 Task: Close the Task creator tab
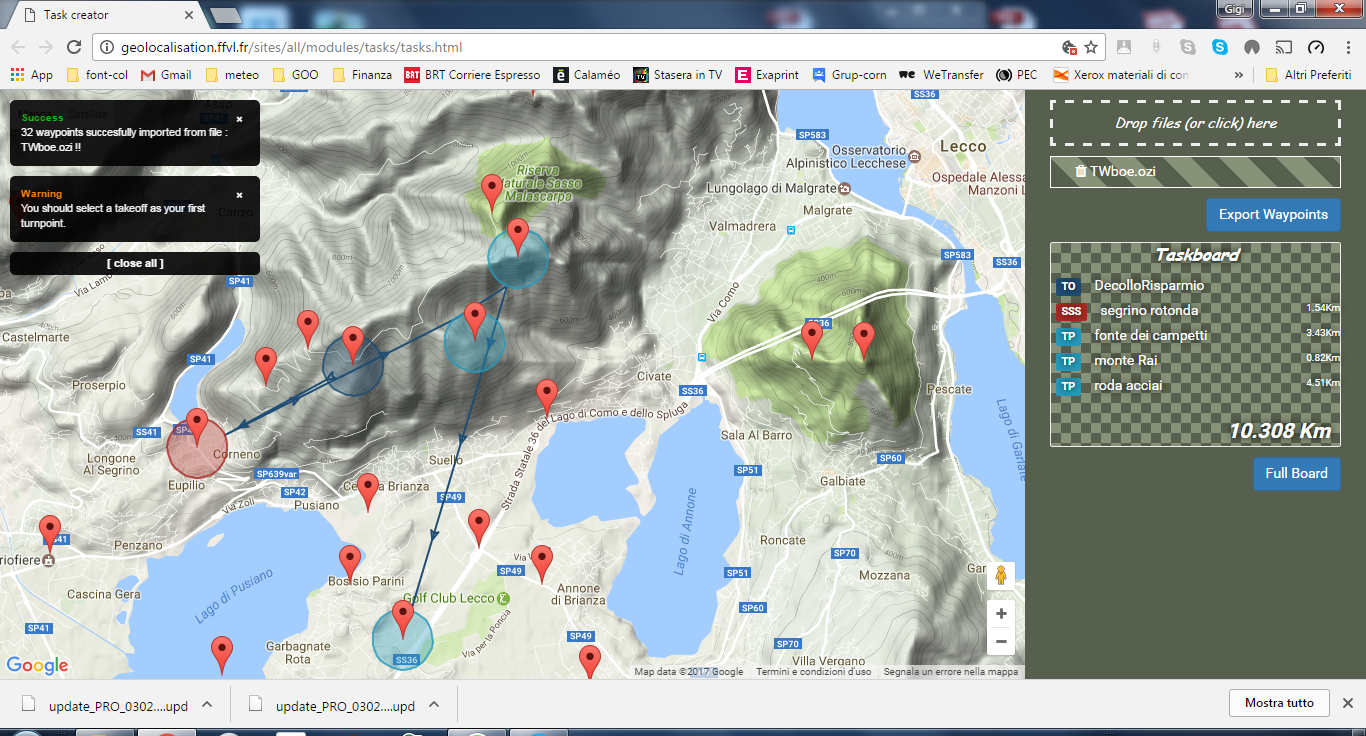click(x=190, y=15)
